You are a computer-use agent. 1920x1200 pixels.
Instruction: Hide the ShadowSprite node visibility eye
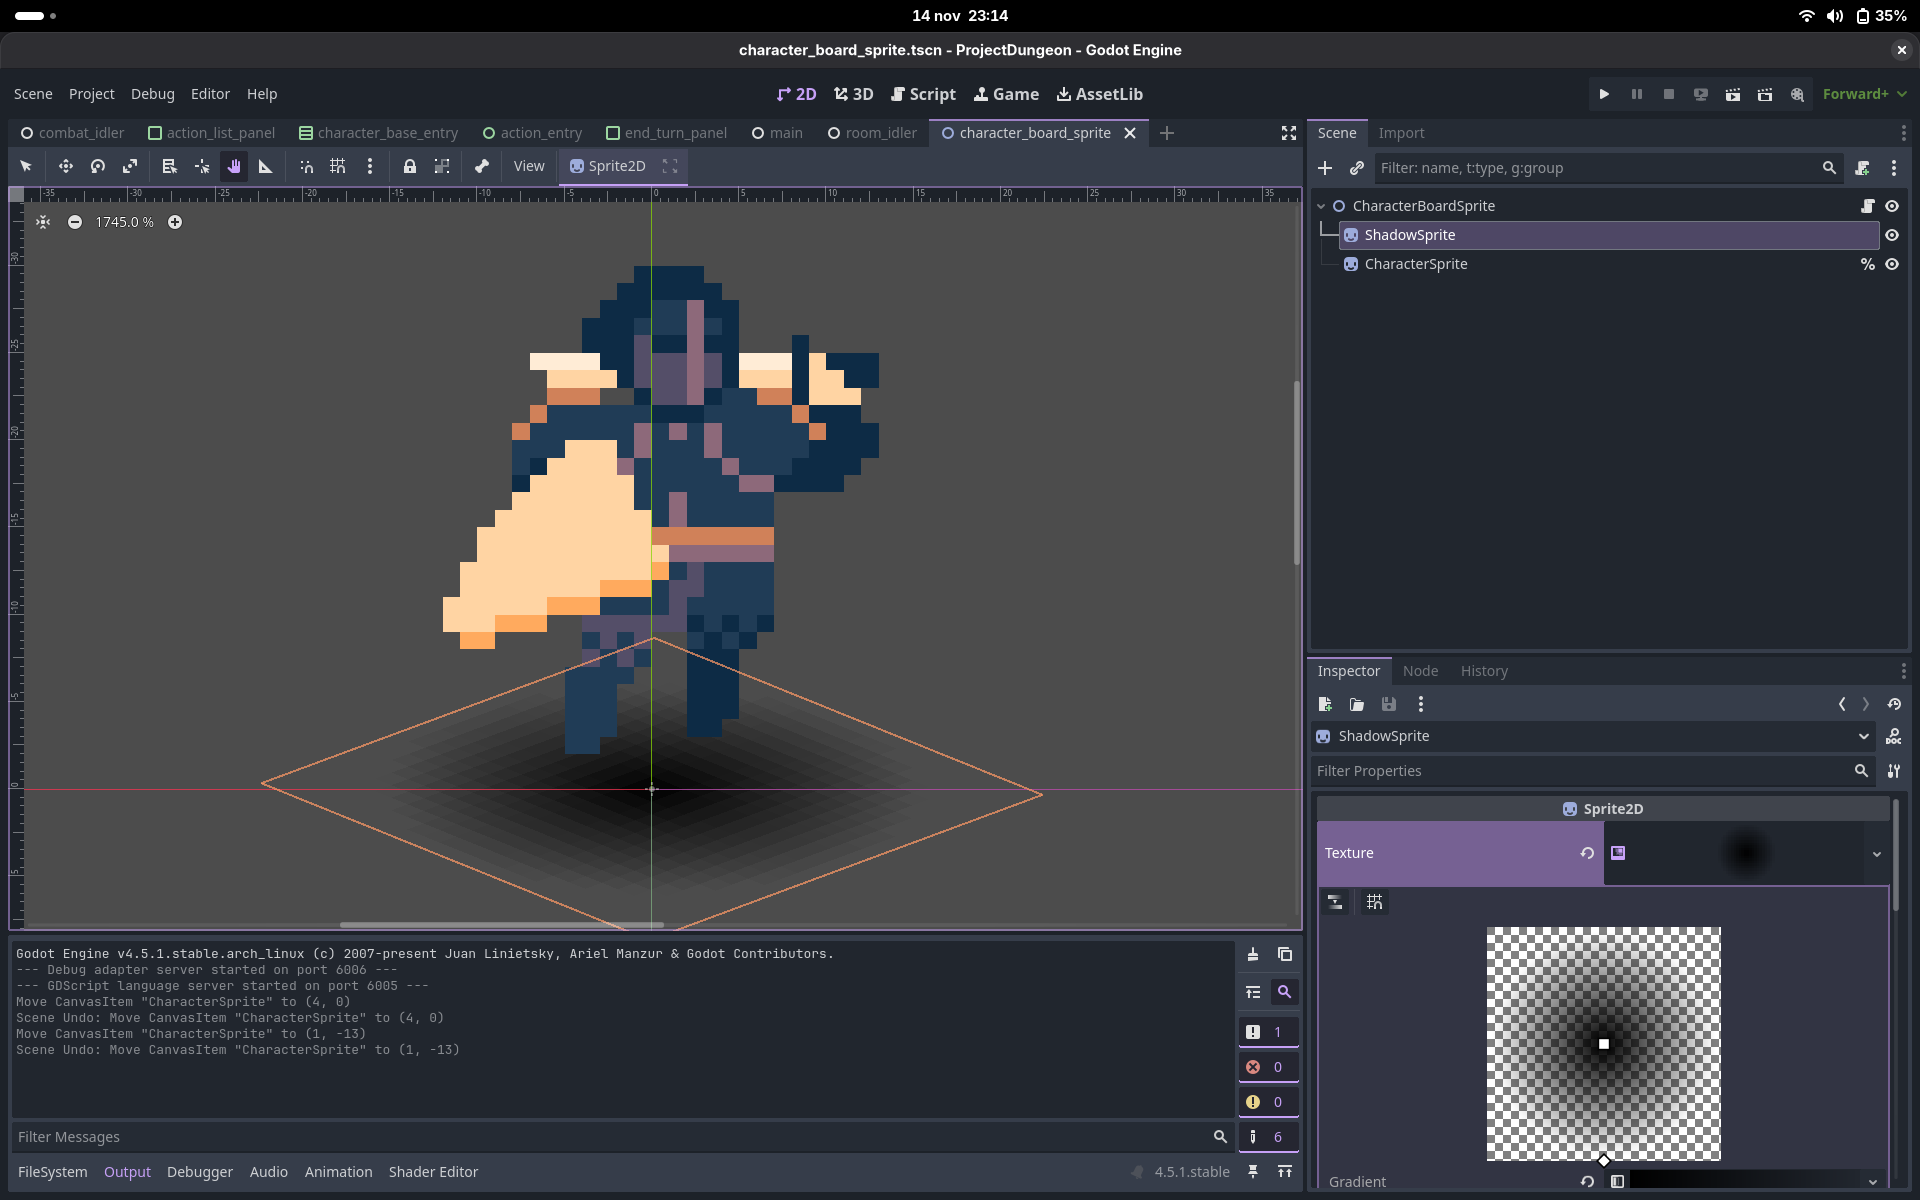tap(1892, 235)
